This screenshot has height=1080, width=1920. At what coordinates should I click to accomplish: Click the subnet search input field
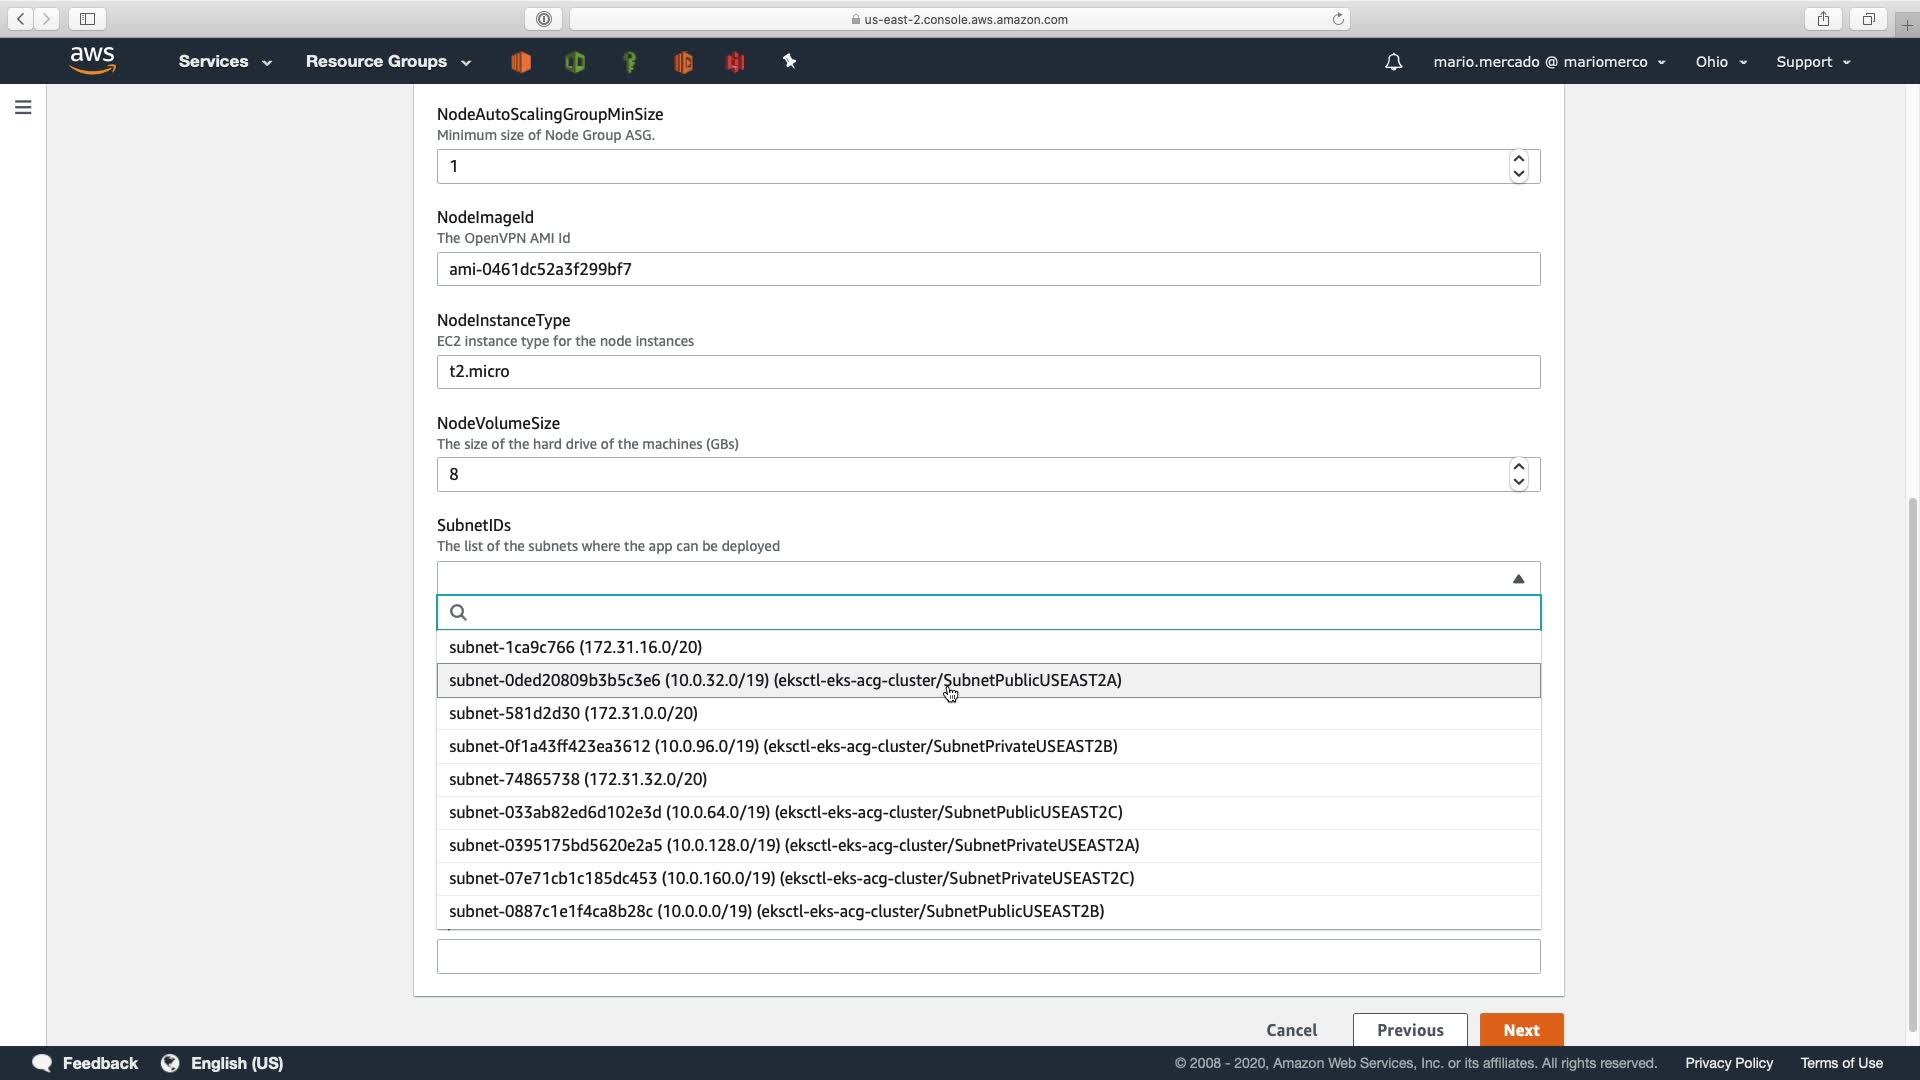click(x=1000, y=612)
